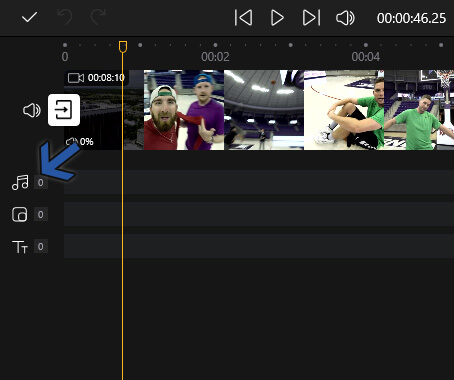Confirm edits with the checkmark icon

[x=29, y=17]
